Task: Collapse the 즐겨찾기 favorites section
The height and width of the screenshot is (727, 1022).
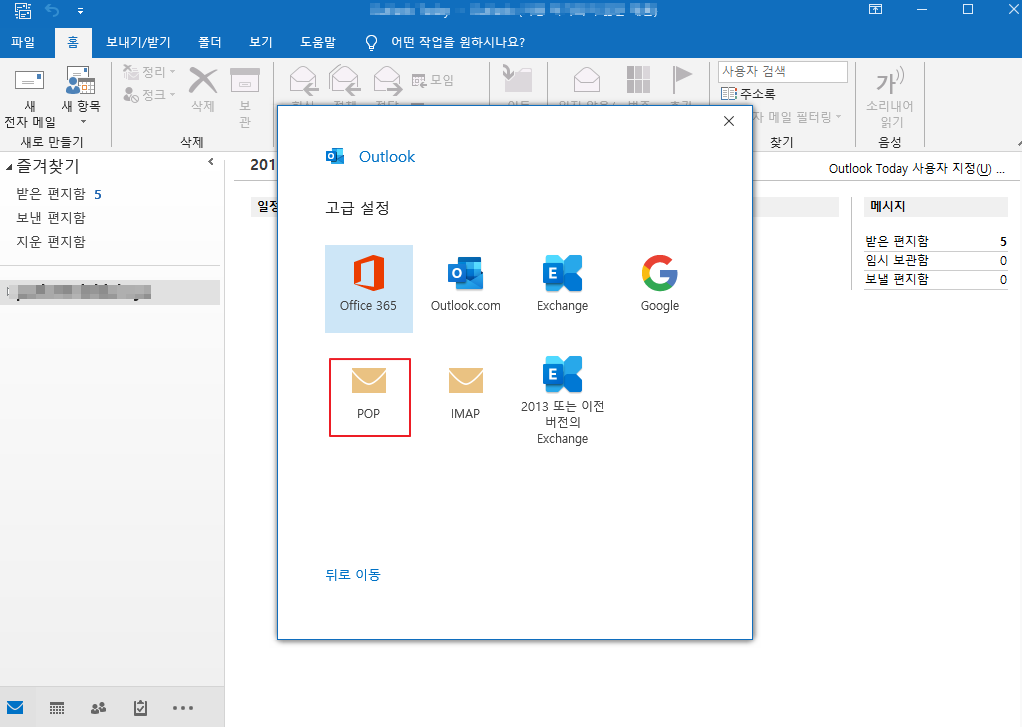Action: (9, 168)
